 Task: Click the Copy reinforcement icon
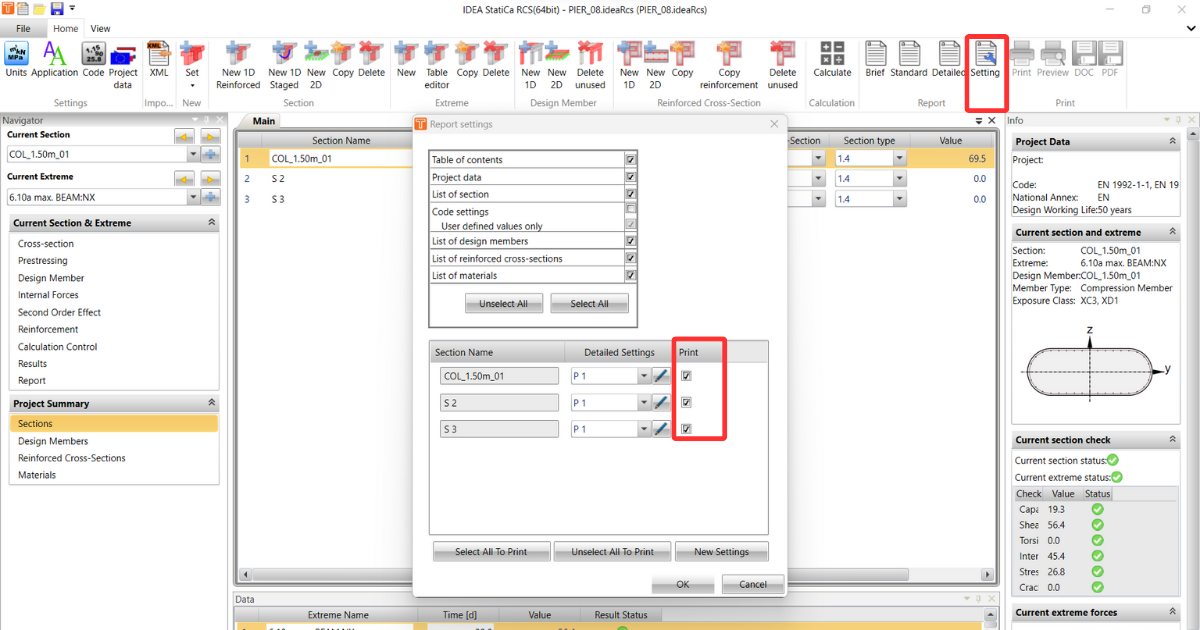coord(728,60)
